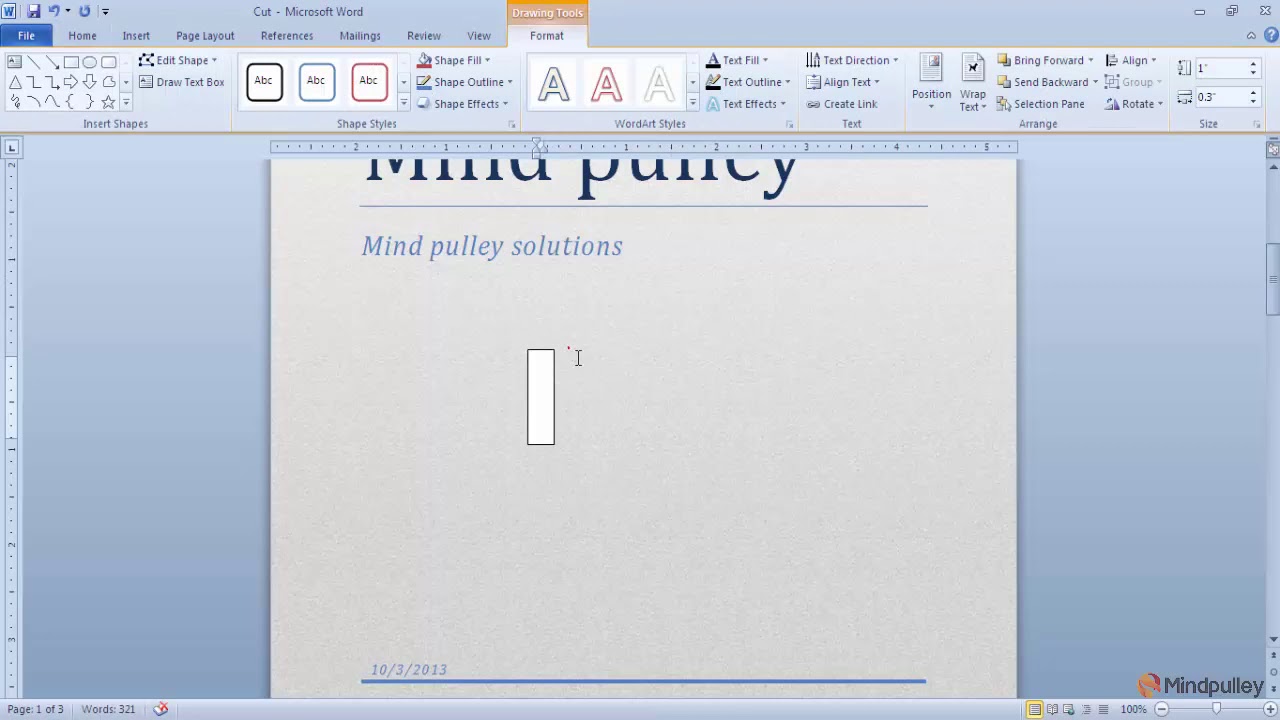Expand the Text Outline dropdown
The width and height of the screenshot is (1280, 720).
point(748,82)
